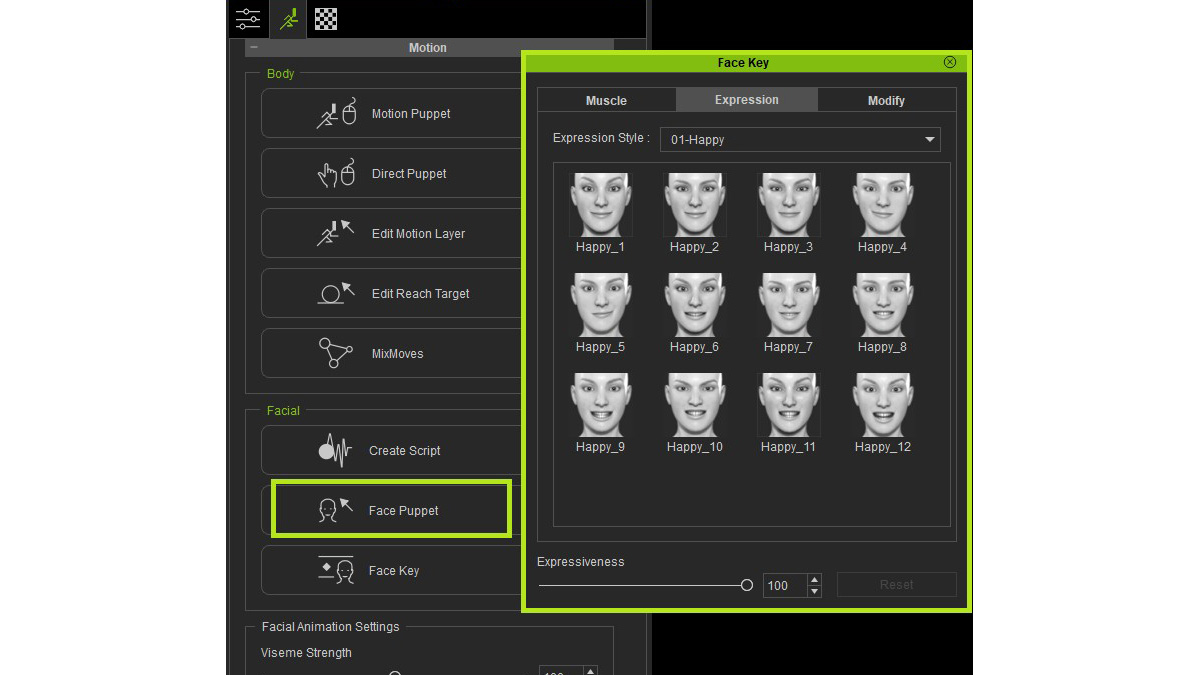Select the running figure motion tab icon
The height and width of the screenshot is (675, 1200).
click(x=288, y=18)
